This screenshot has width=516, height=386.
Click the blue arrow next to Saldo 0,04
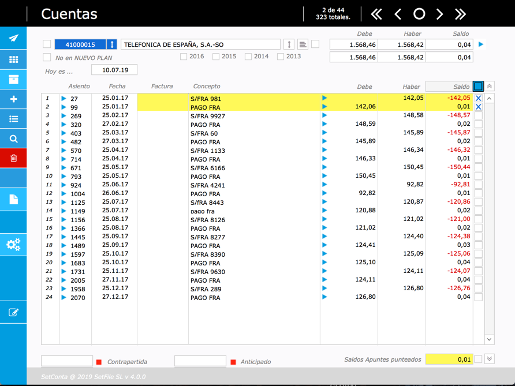point(481,44)
